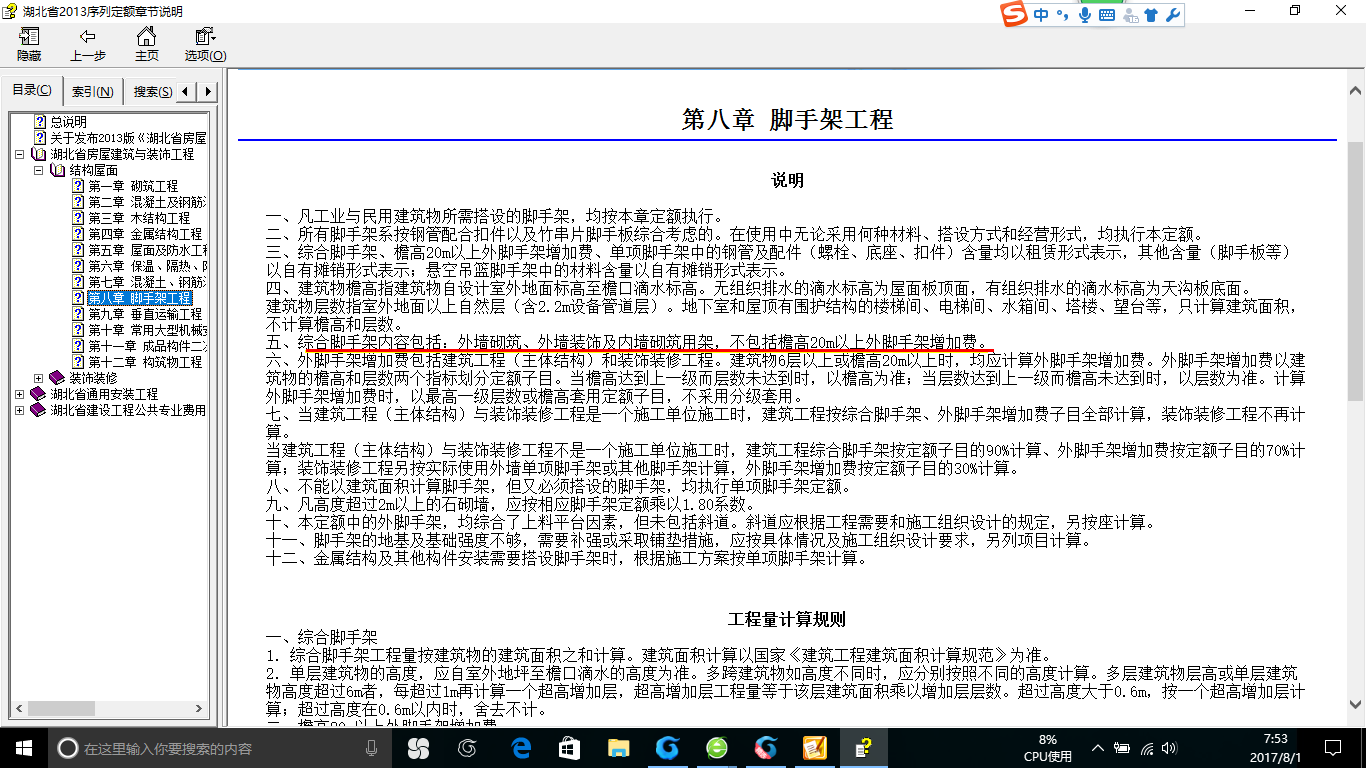Click the 隐藏 (Hide) toolbar button

29,45
